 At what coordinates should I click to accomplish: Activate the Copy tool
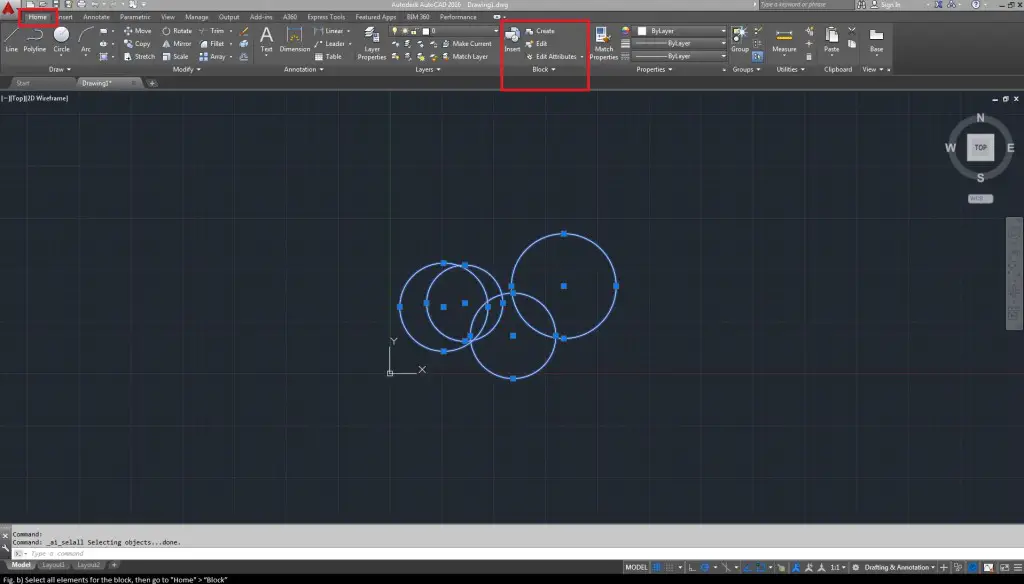[137, 44]
